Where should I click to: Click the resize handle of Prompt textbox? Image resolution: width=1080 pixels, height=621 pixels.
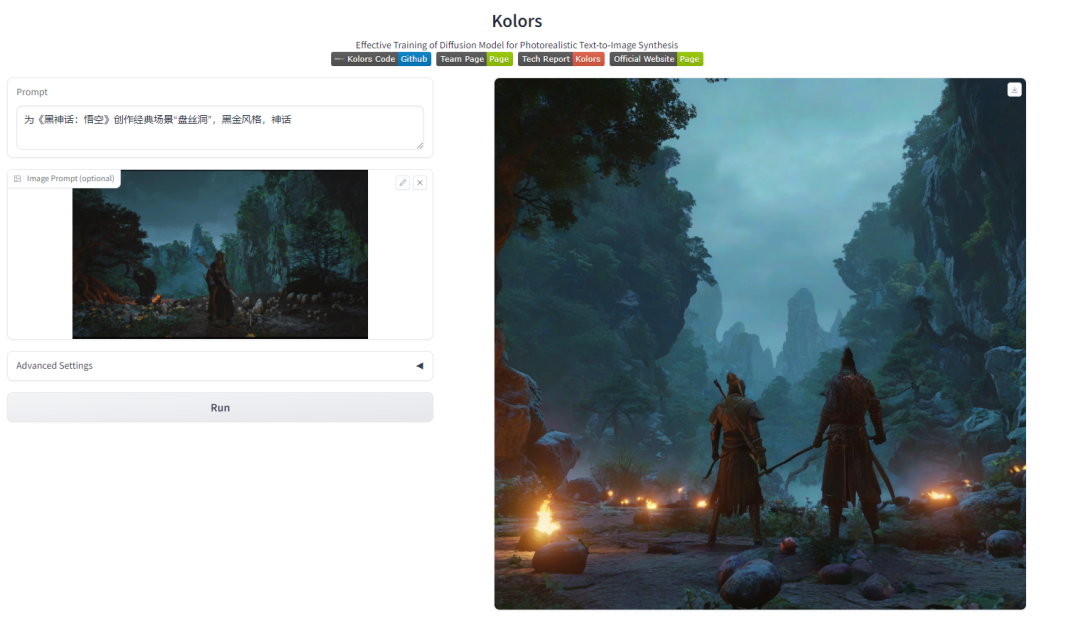coord(419,145)
